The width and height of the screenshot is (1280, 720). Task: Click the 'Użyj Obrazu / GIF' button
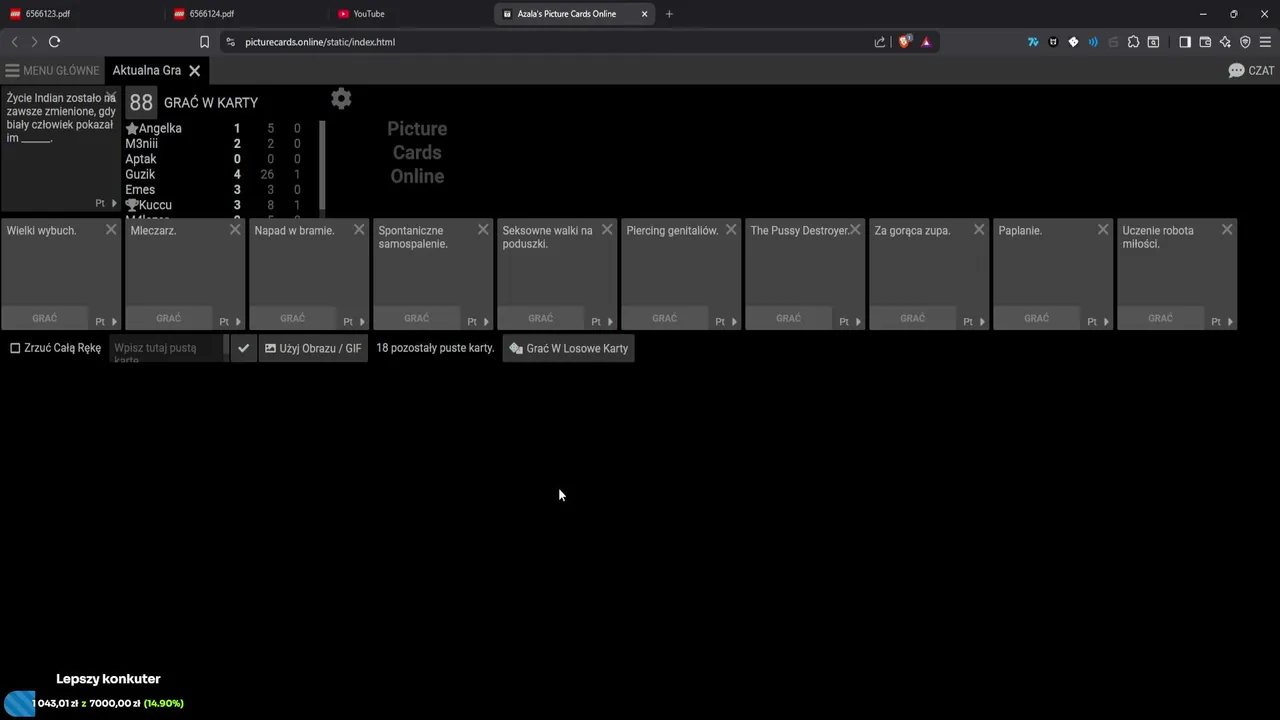tap(313, 348)
